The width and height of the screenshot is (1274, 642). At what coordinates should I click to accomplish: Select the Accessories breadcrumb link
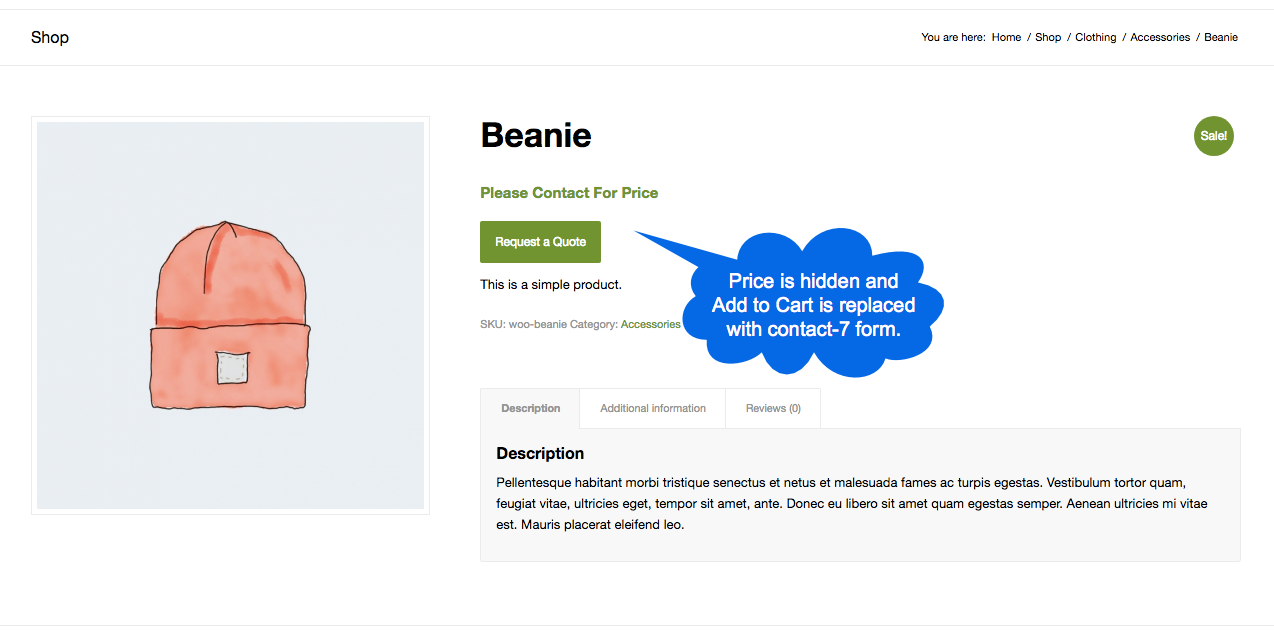[1160, 38]
